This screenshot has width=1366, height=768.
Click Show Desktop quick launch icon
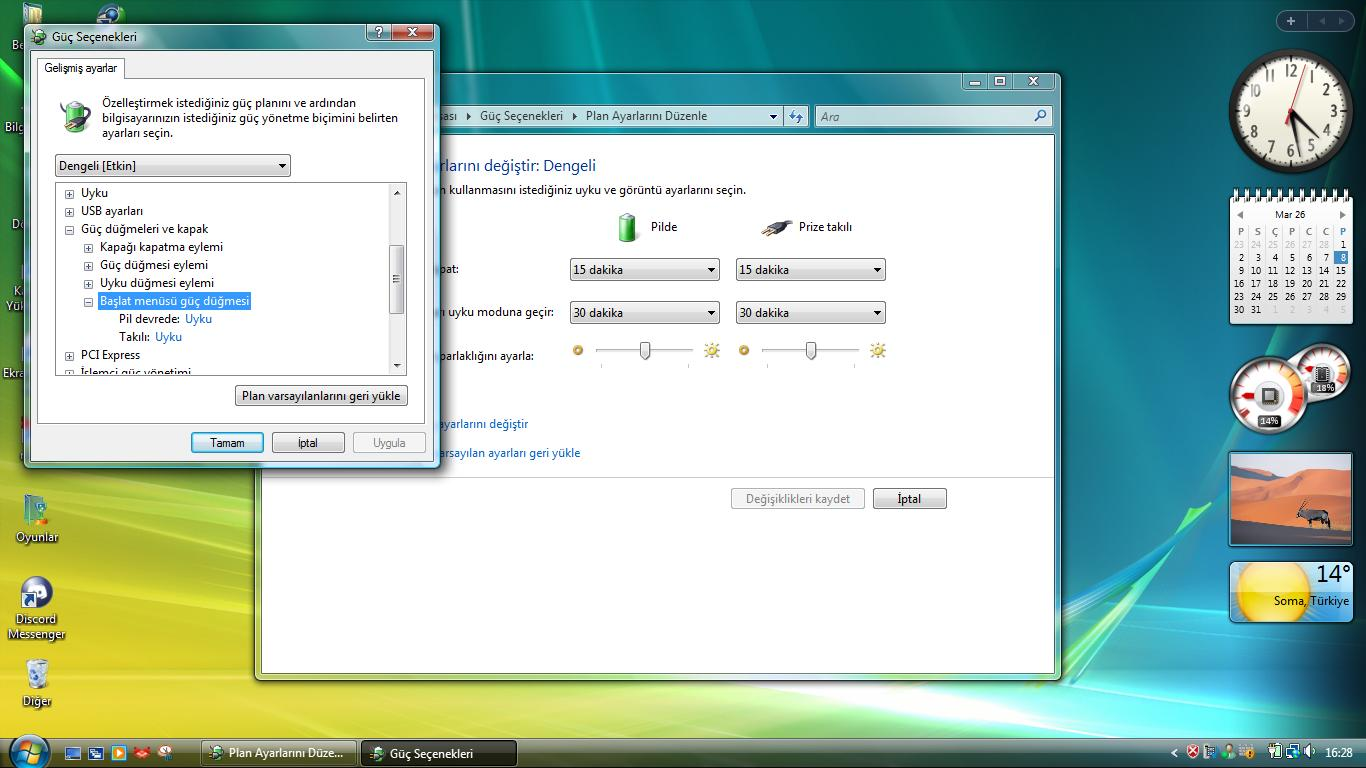(73, 753)
